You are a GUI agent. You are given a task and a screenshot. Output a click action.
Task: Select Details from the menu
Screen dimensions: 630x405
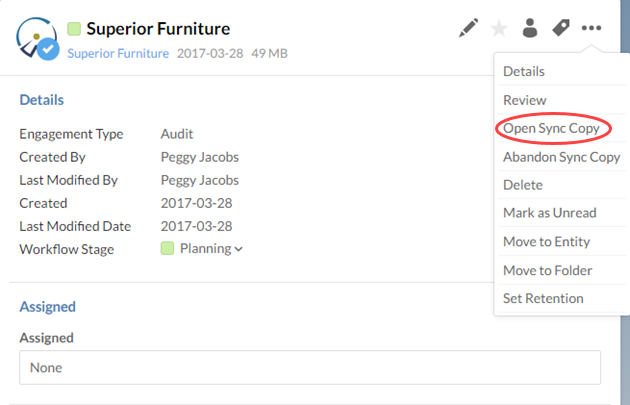tap(524, 72)
